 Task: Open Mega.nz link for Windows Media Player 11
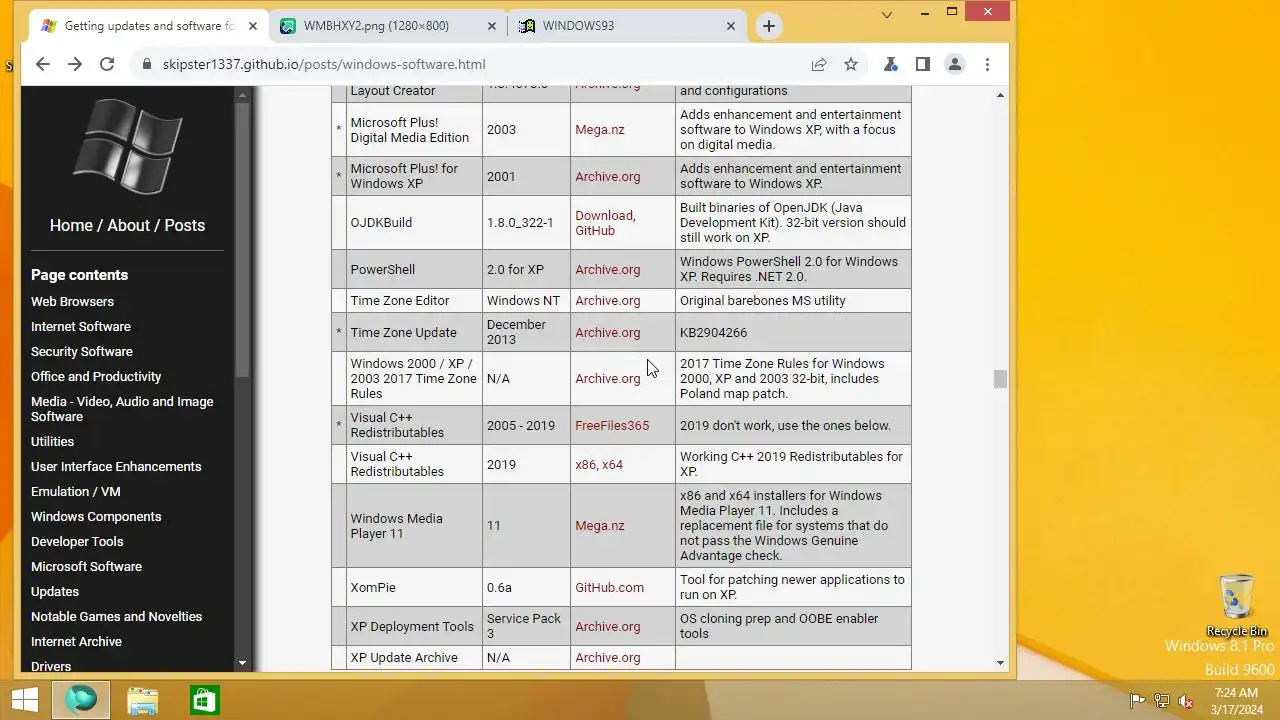pyautogui.click(x=599, y=525)
